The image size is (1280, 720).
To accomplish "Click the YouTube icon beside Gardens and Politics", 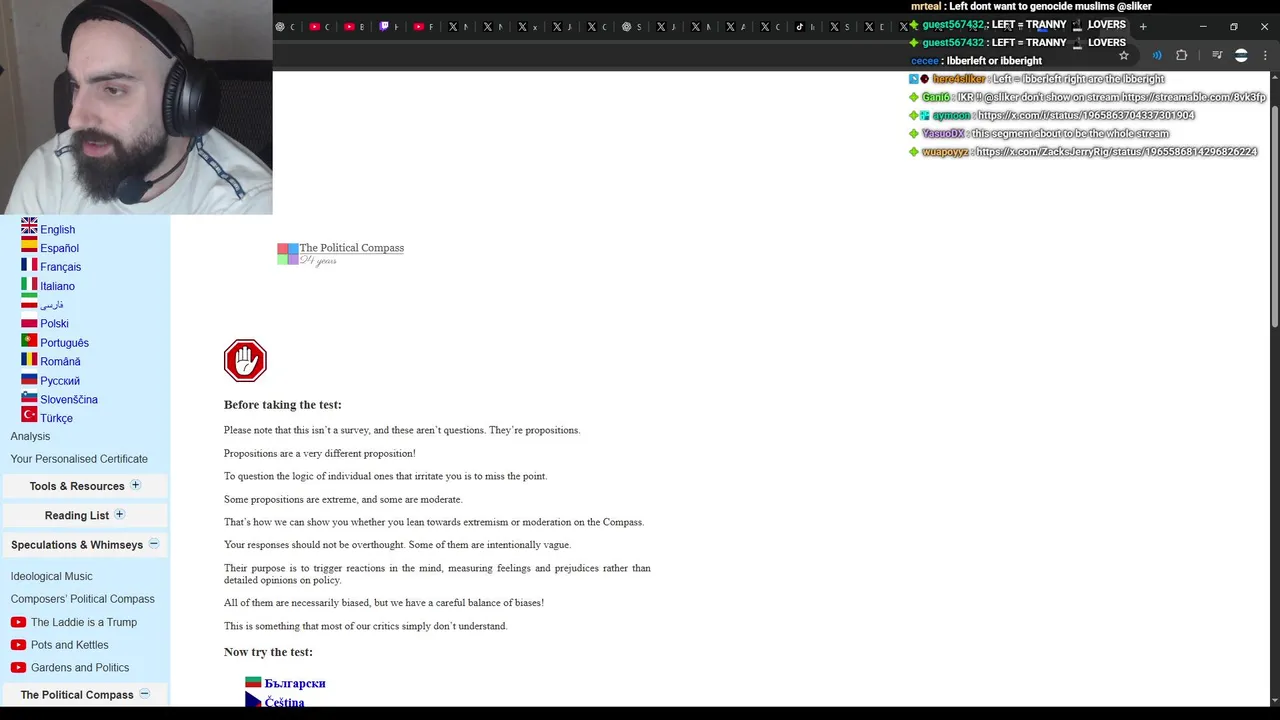I will (18, 668).
